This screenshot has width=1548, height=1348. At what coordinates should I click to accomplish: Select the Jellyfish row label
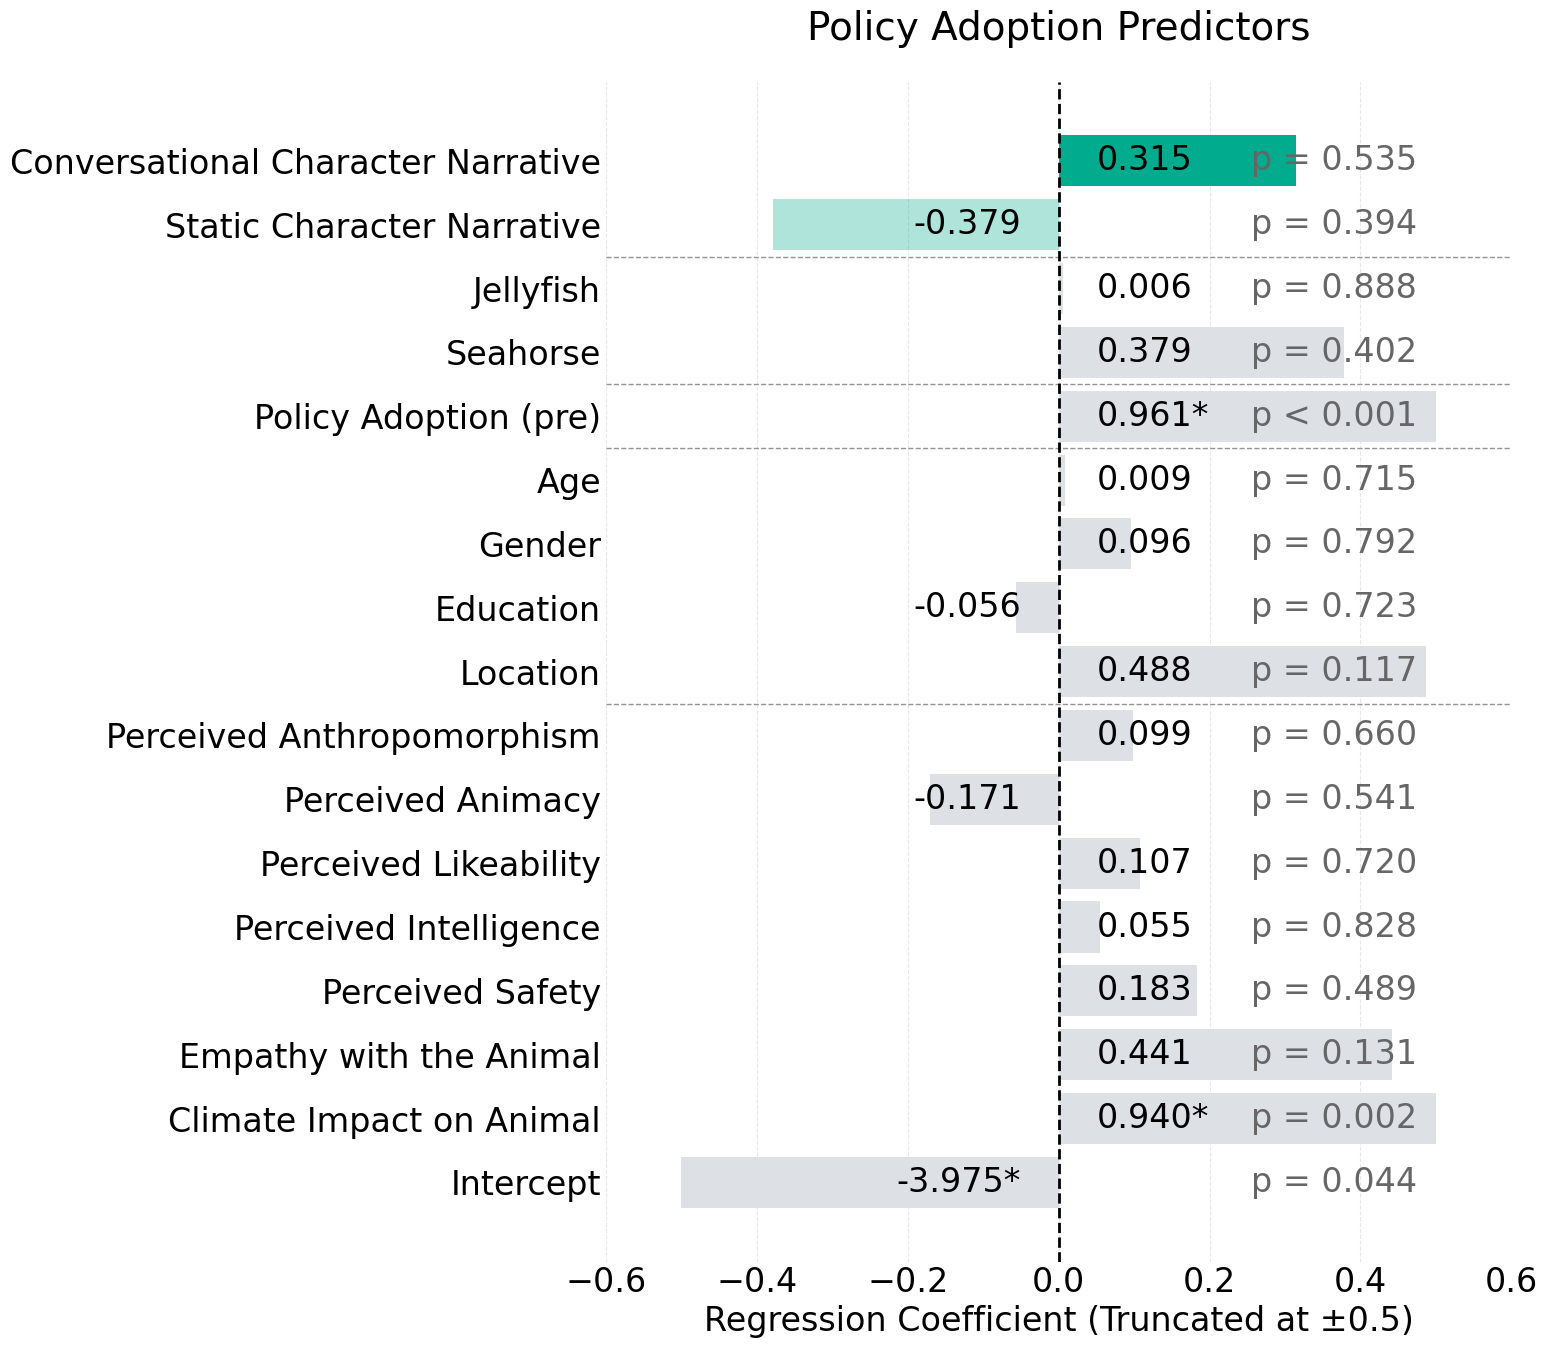pos(536,290)
